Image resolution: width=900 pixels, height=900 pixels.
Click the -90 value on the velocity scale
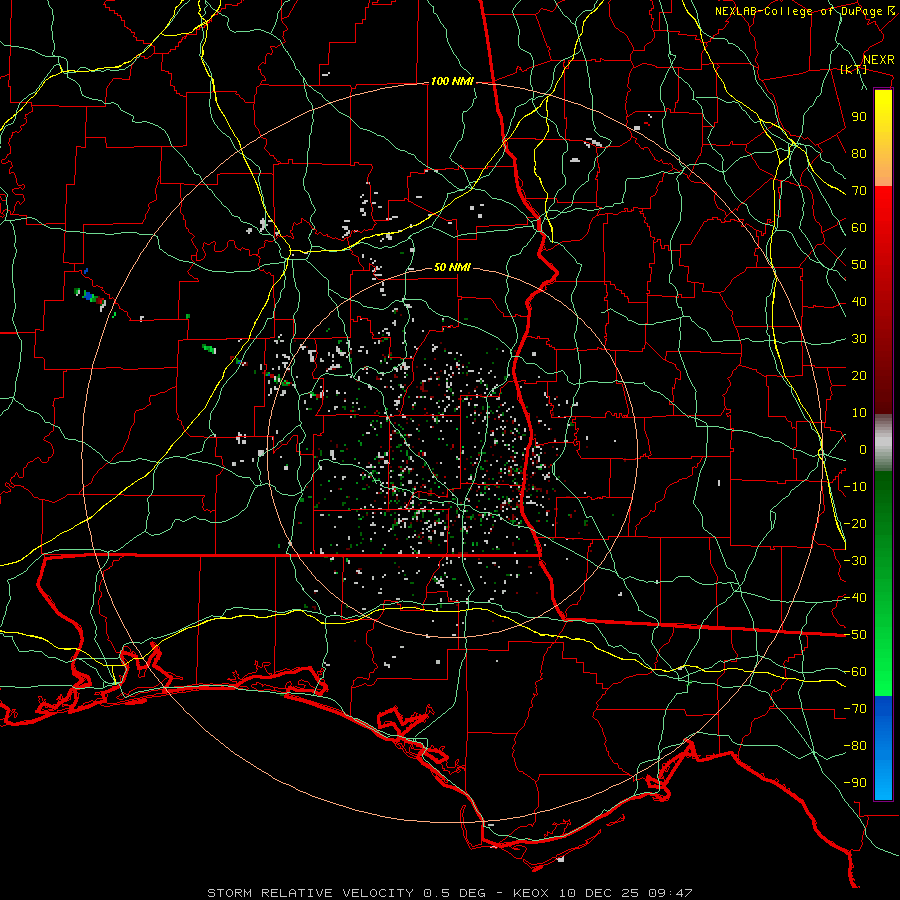point(855,783)
